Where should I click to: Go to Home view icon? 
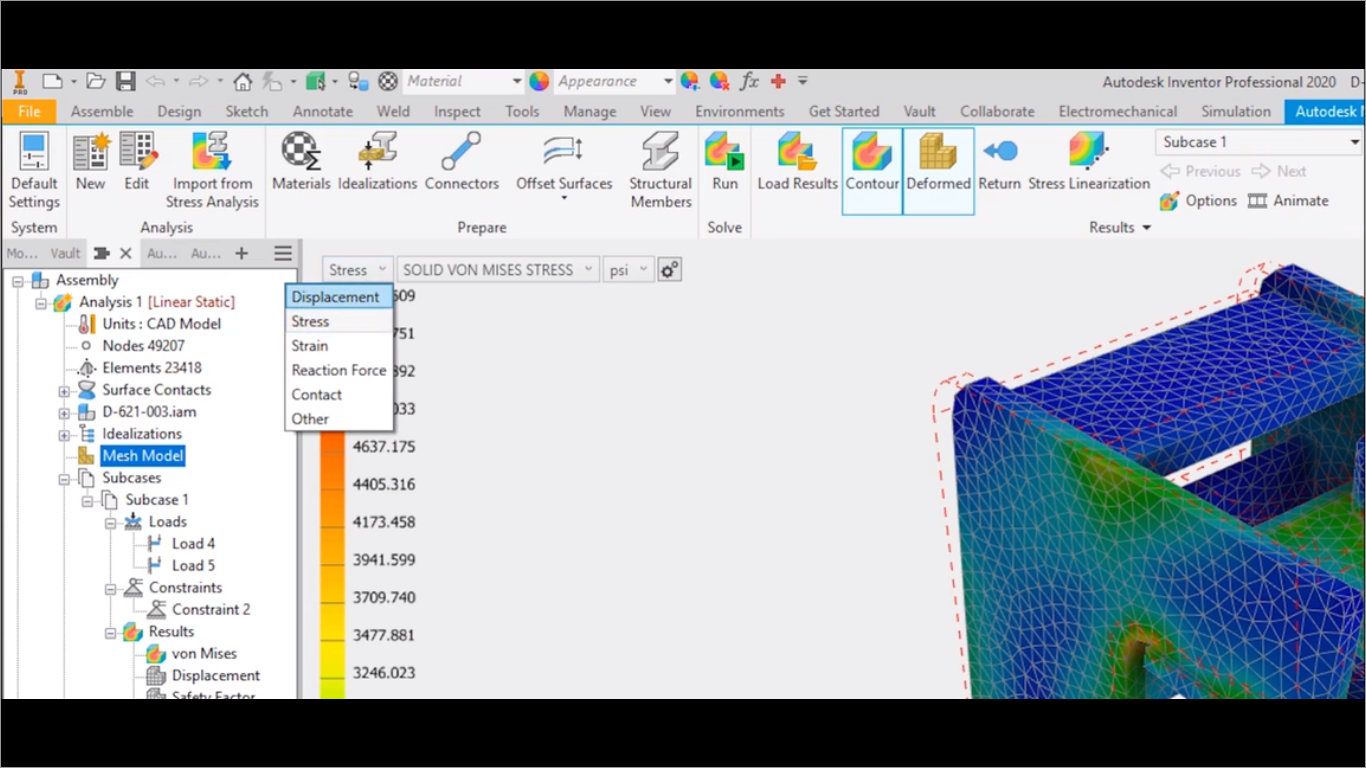[242, 81]
